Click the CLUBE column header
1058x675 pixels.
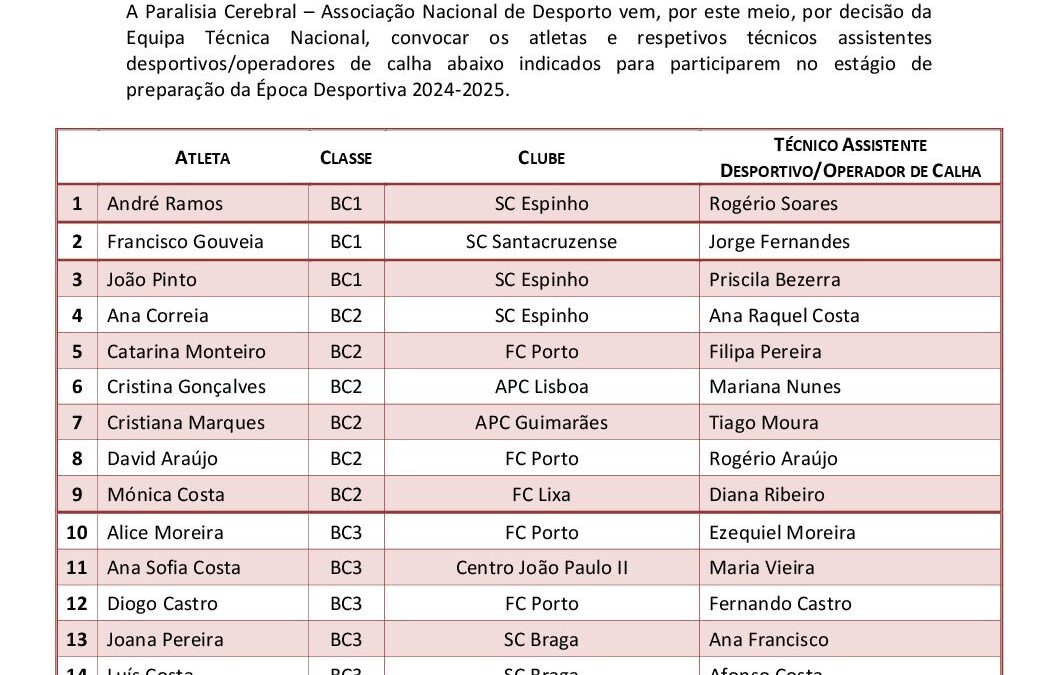(x=541, y=158)
